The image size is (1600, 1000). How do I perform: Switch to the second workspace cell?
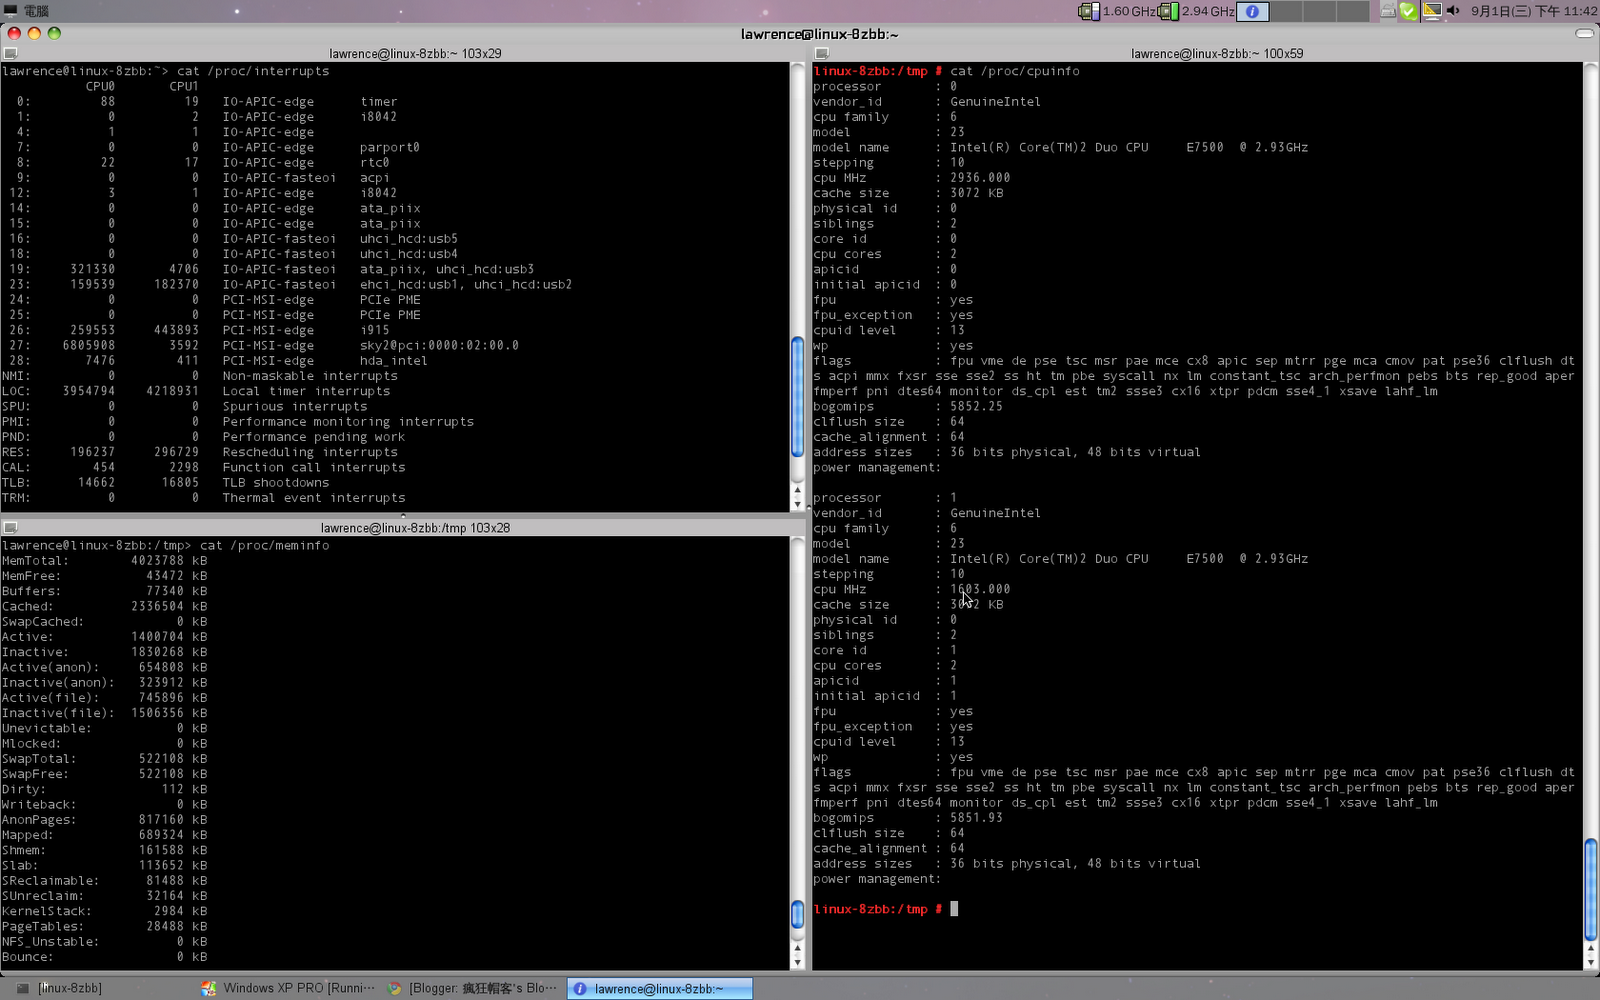click(1286, 11)
